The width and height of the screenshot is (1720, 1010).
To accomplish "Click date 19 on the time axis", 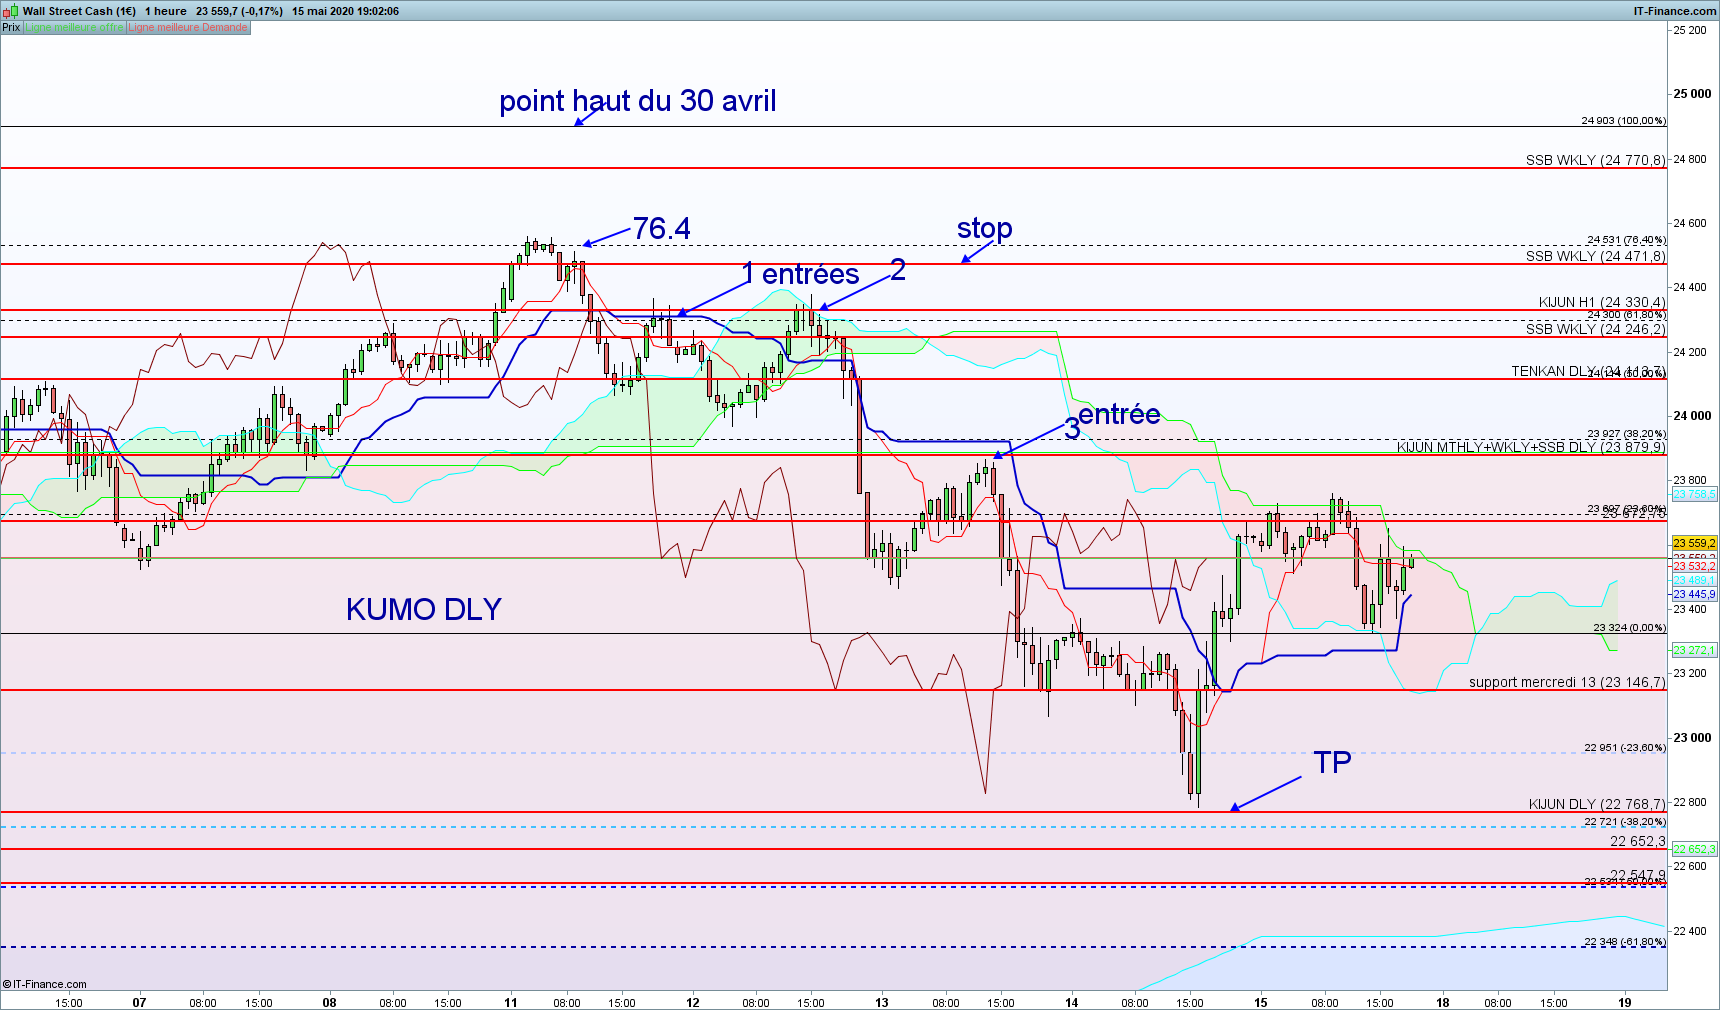I will point(1625,1002).
